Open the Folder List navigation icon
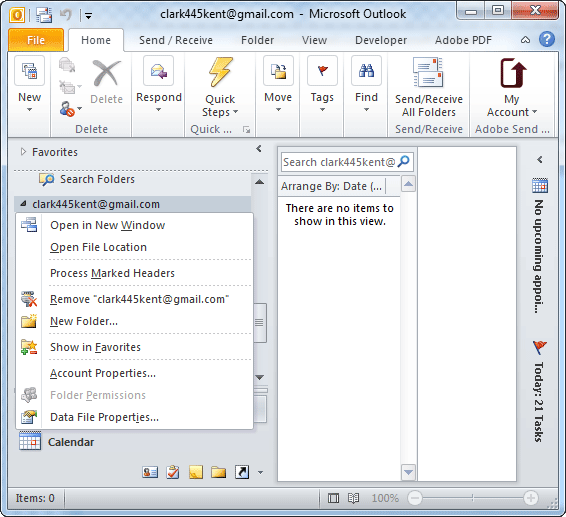Screen dimensions: 566x517 coord(218,472)
